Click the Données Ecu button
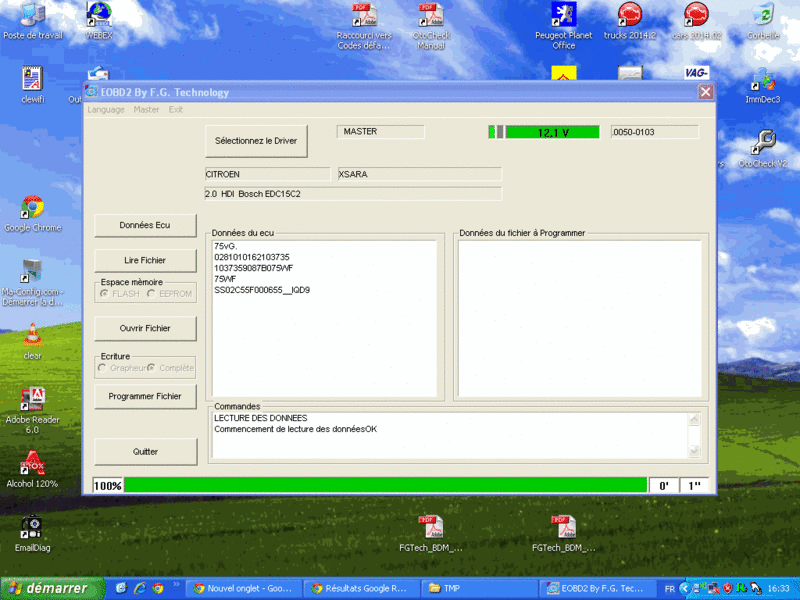800x600 pixels. (145, 225)
